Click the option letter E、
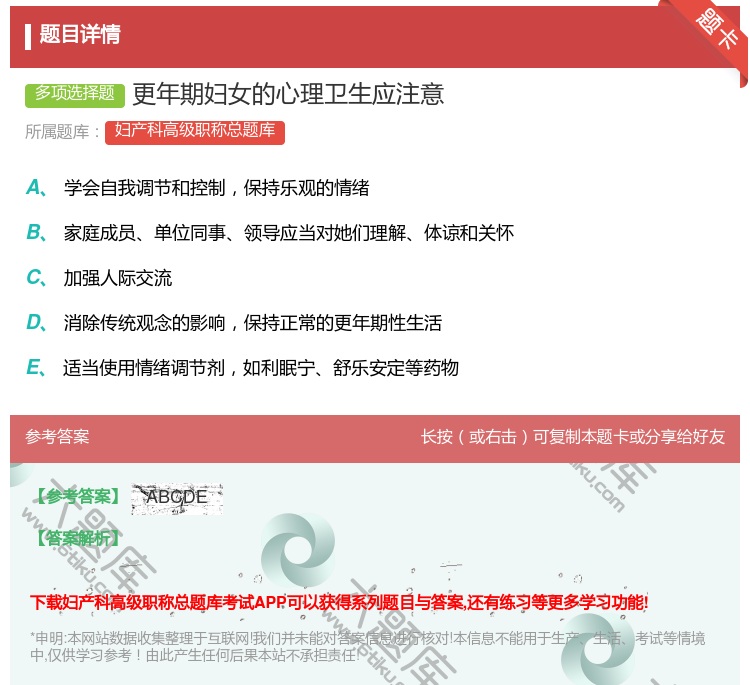 [36, 368]
